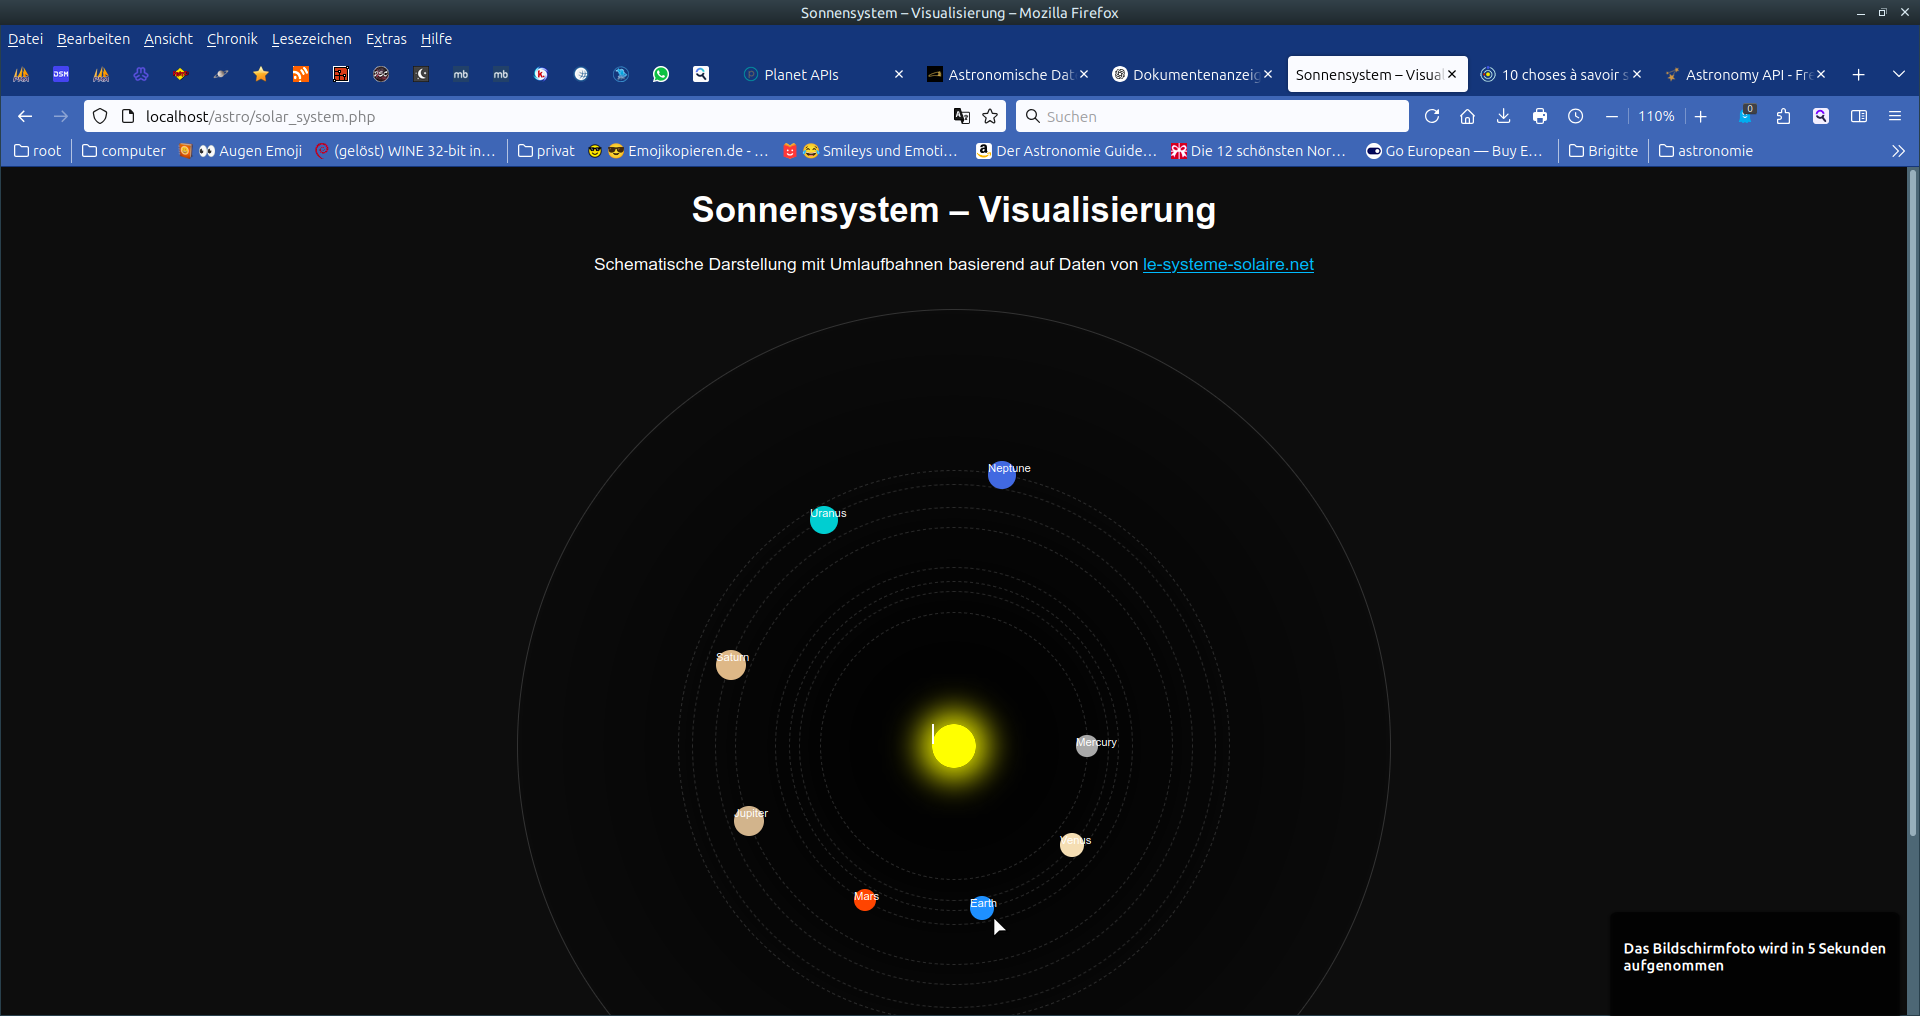
Task: Show more bookmarks with double chevron
Action: pyautogui.click(x=1899, y=151)
